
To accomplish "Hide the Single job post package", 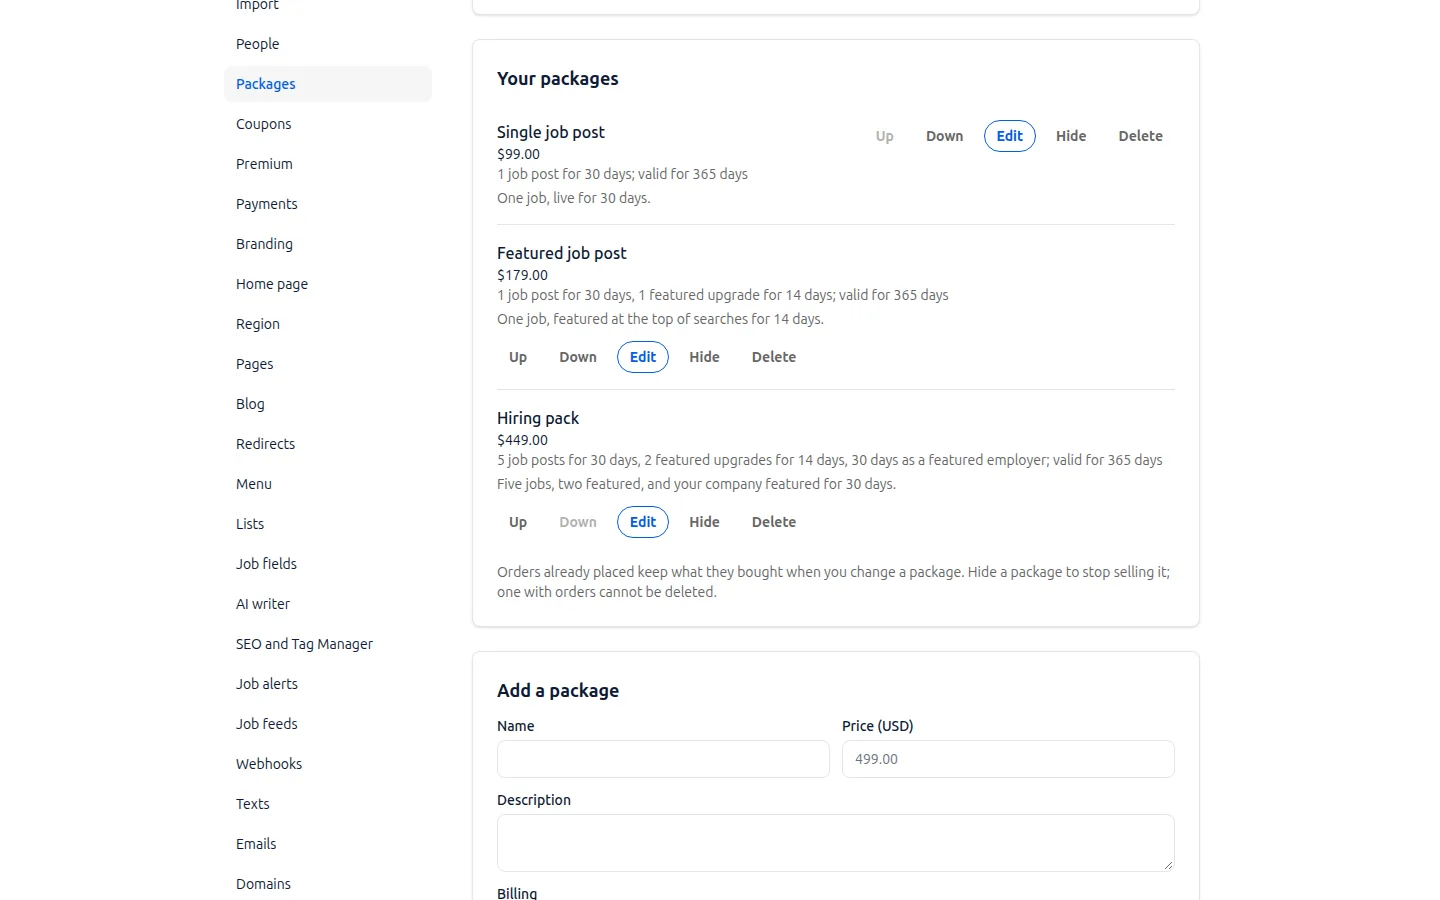I will tap(1071, 136).
